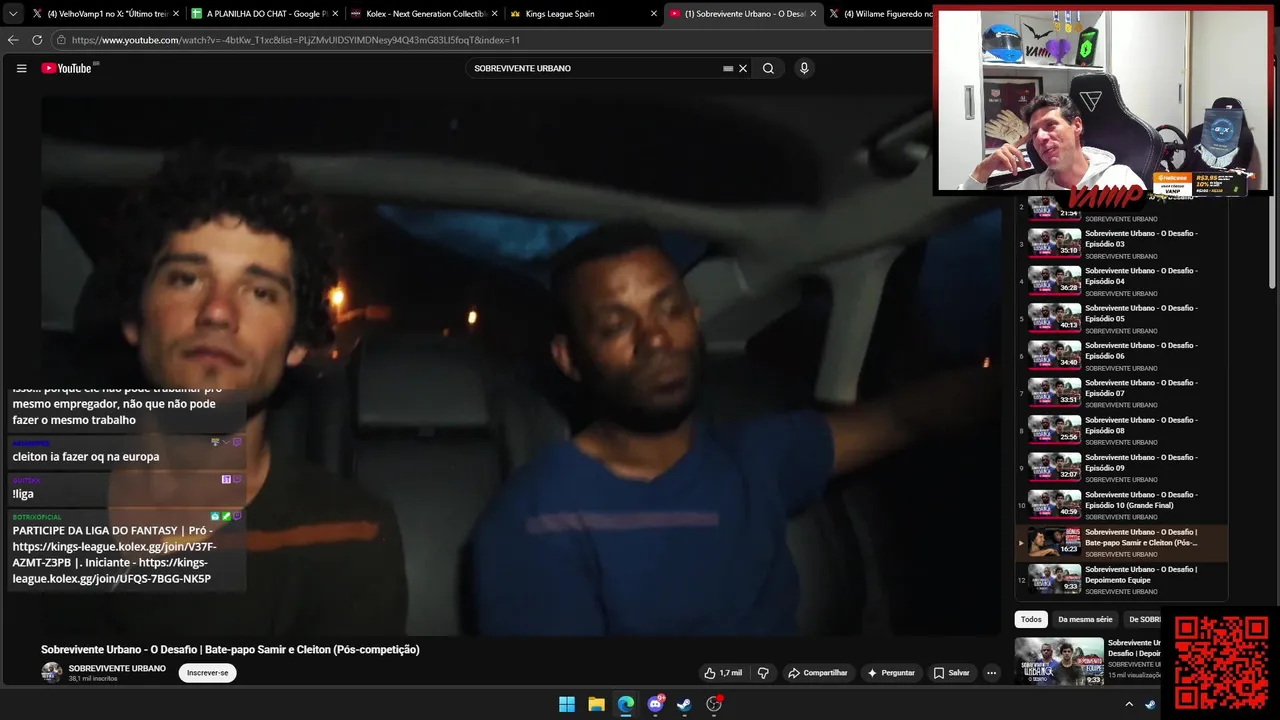Start voice search with the microphone icon
1280x720 pixels.
803,68
